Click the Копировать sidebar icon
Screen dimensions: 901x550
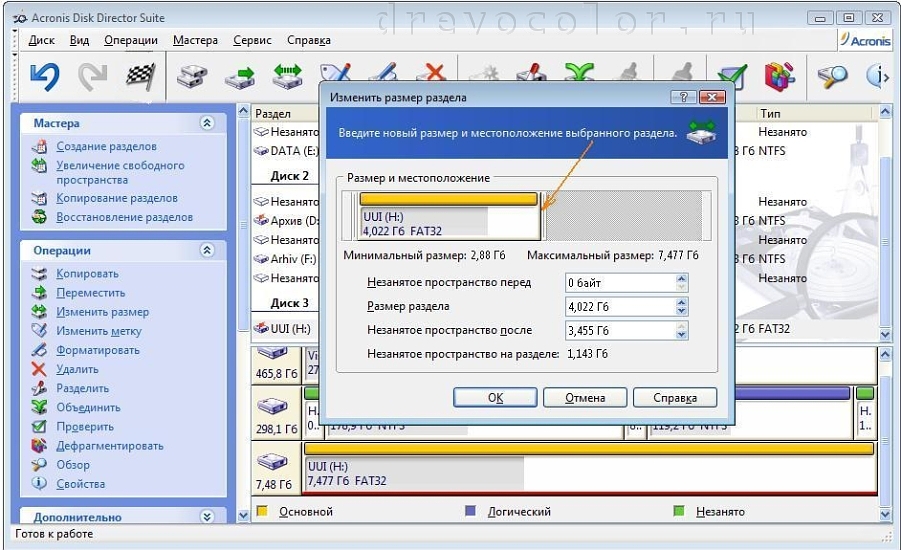(39, 274)
